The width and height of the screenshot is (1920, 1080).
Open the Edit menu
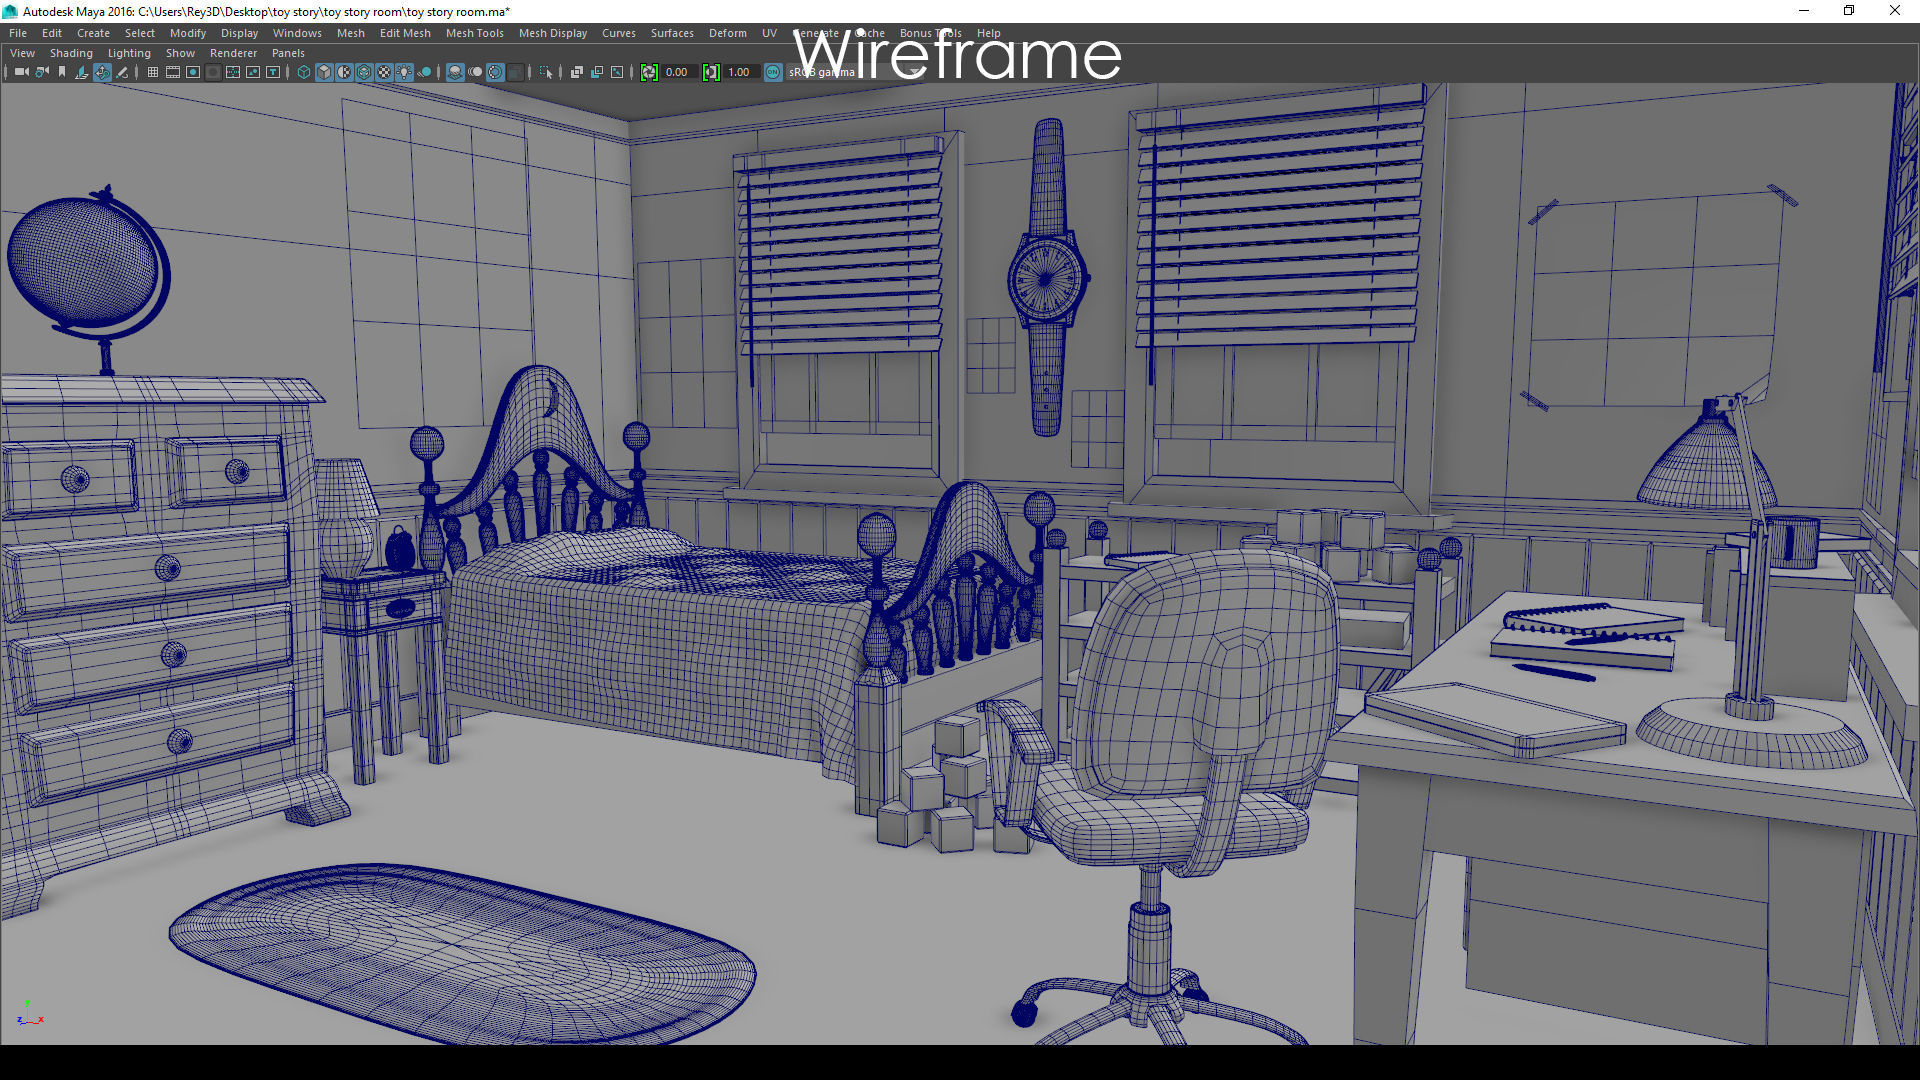tap(52, 33)
